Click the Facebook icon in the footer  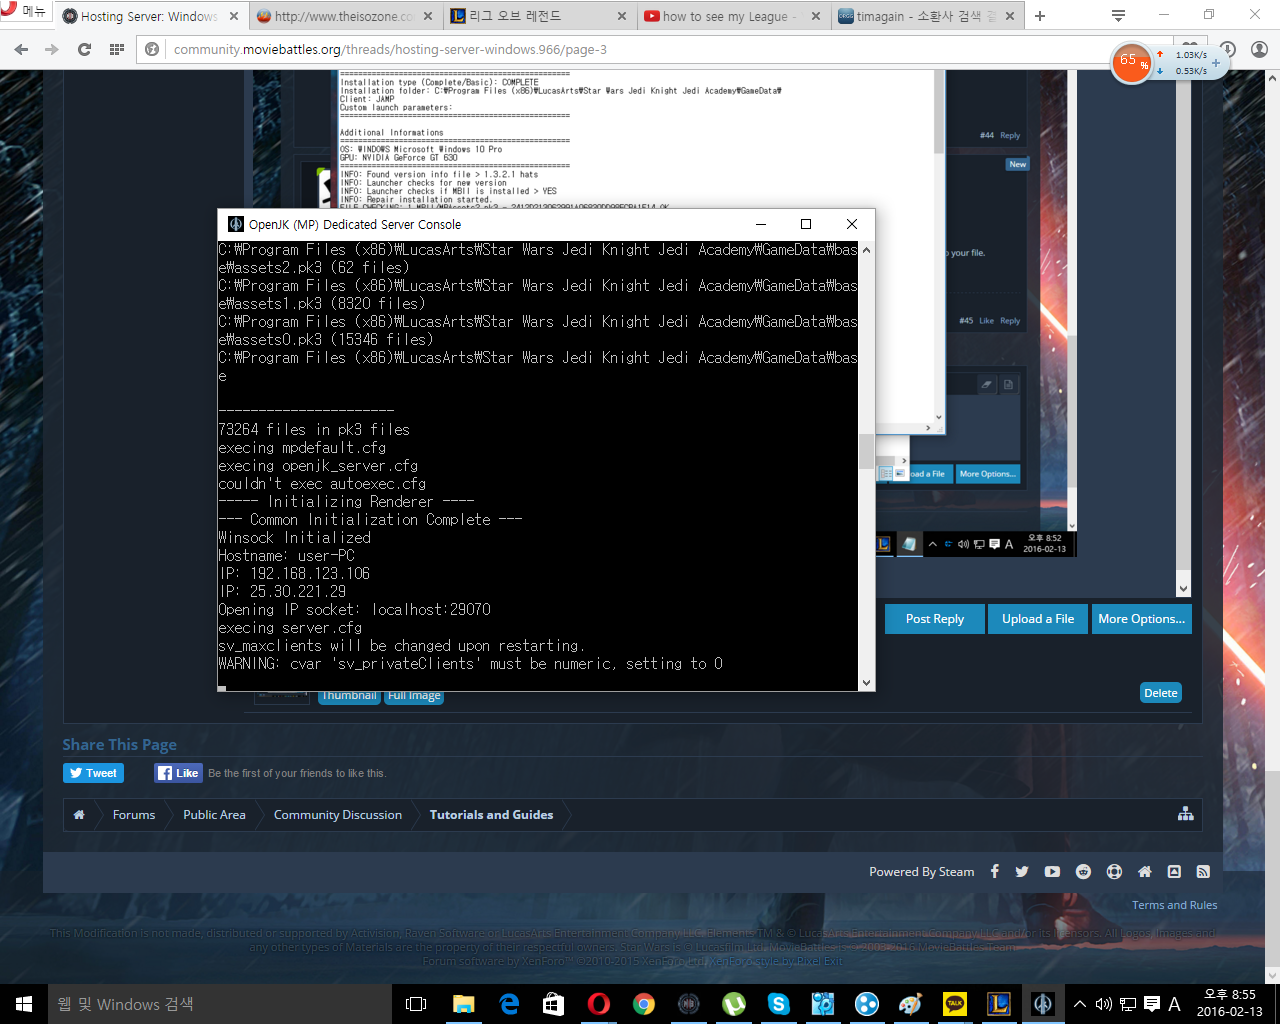coord(994,871)
